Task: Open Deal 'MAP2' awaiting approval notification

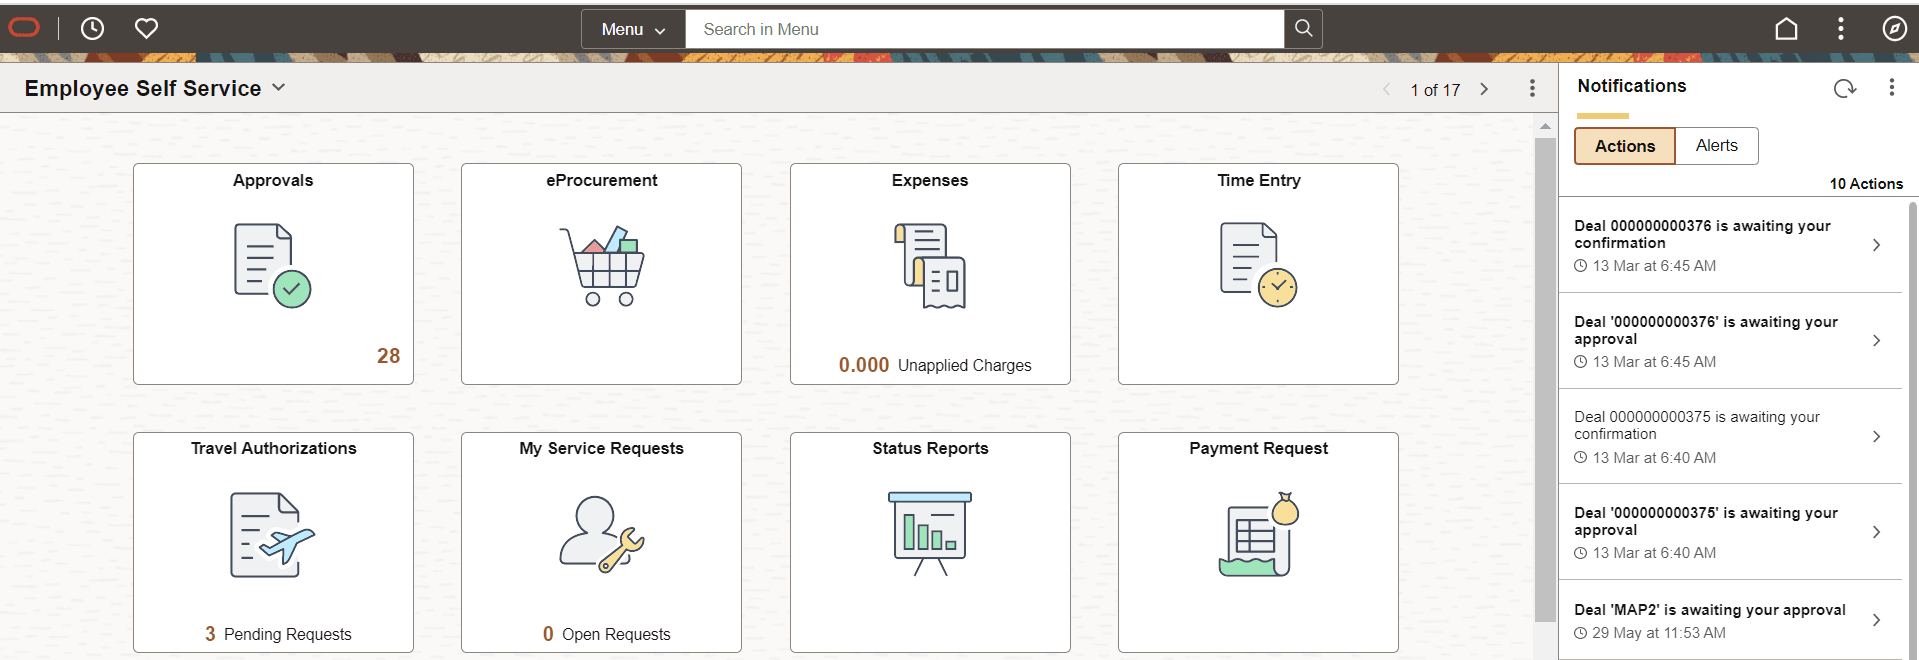Action: point(1730,620)
